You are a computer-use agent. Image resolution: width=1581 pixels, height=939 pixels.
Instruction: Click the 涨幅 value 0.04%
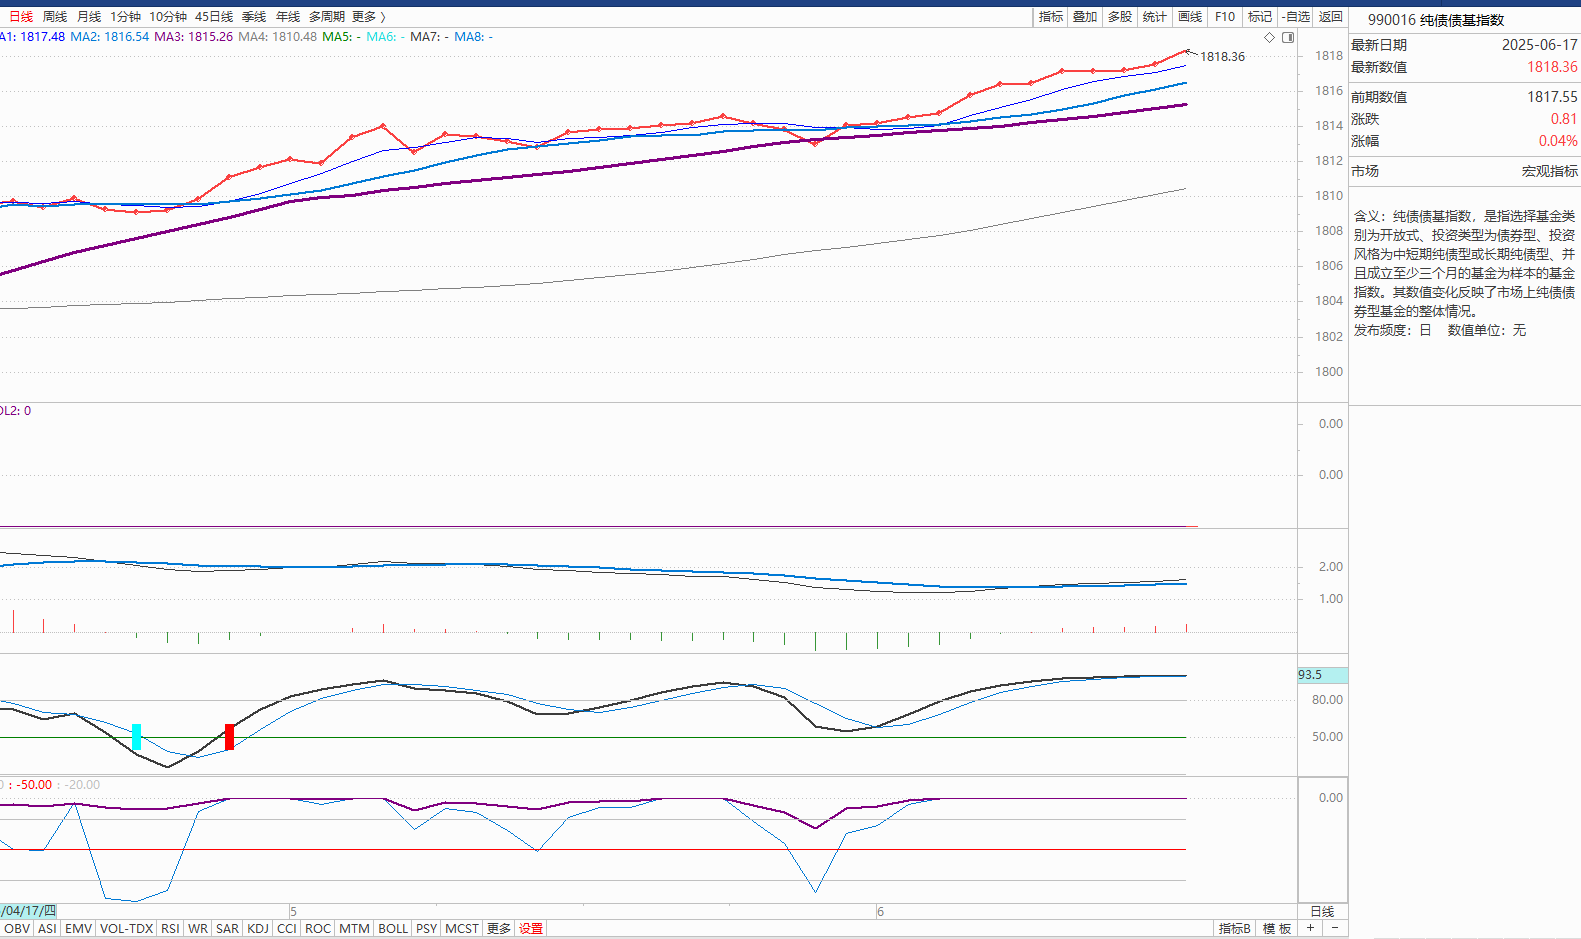[1558, 141]
